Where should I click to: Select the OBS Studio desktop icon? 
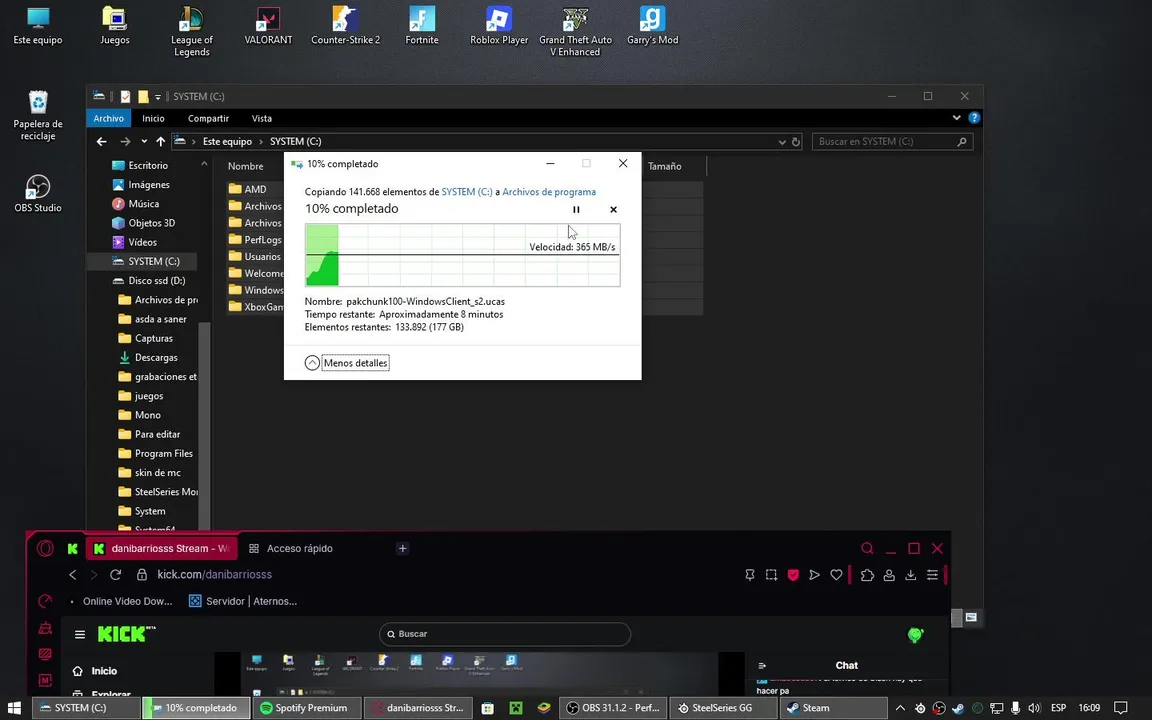tap(37, 193)
